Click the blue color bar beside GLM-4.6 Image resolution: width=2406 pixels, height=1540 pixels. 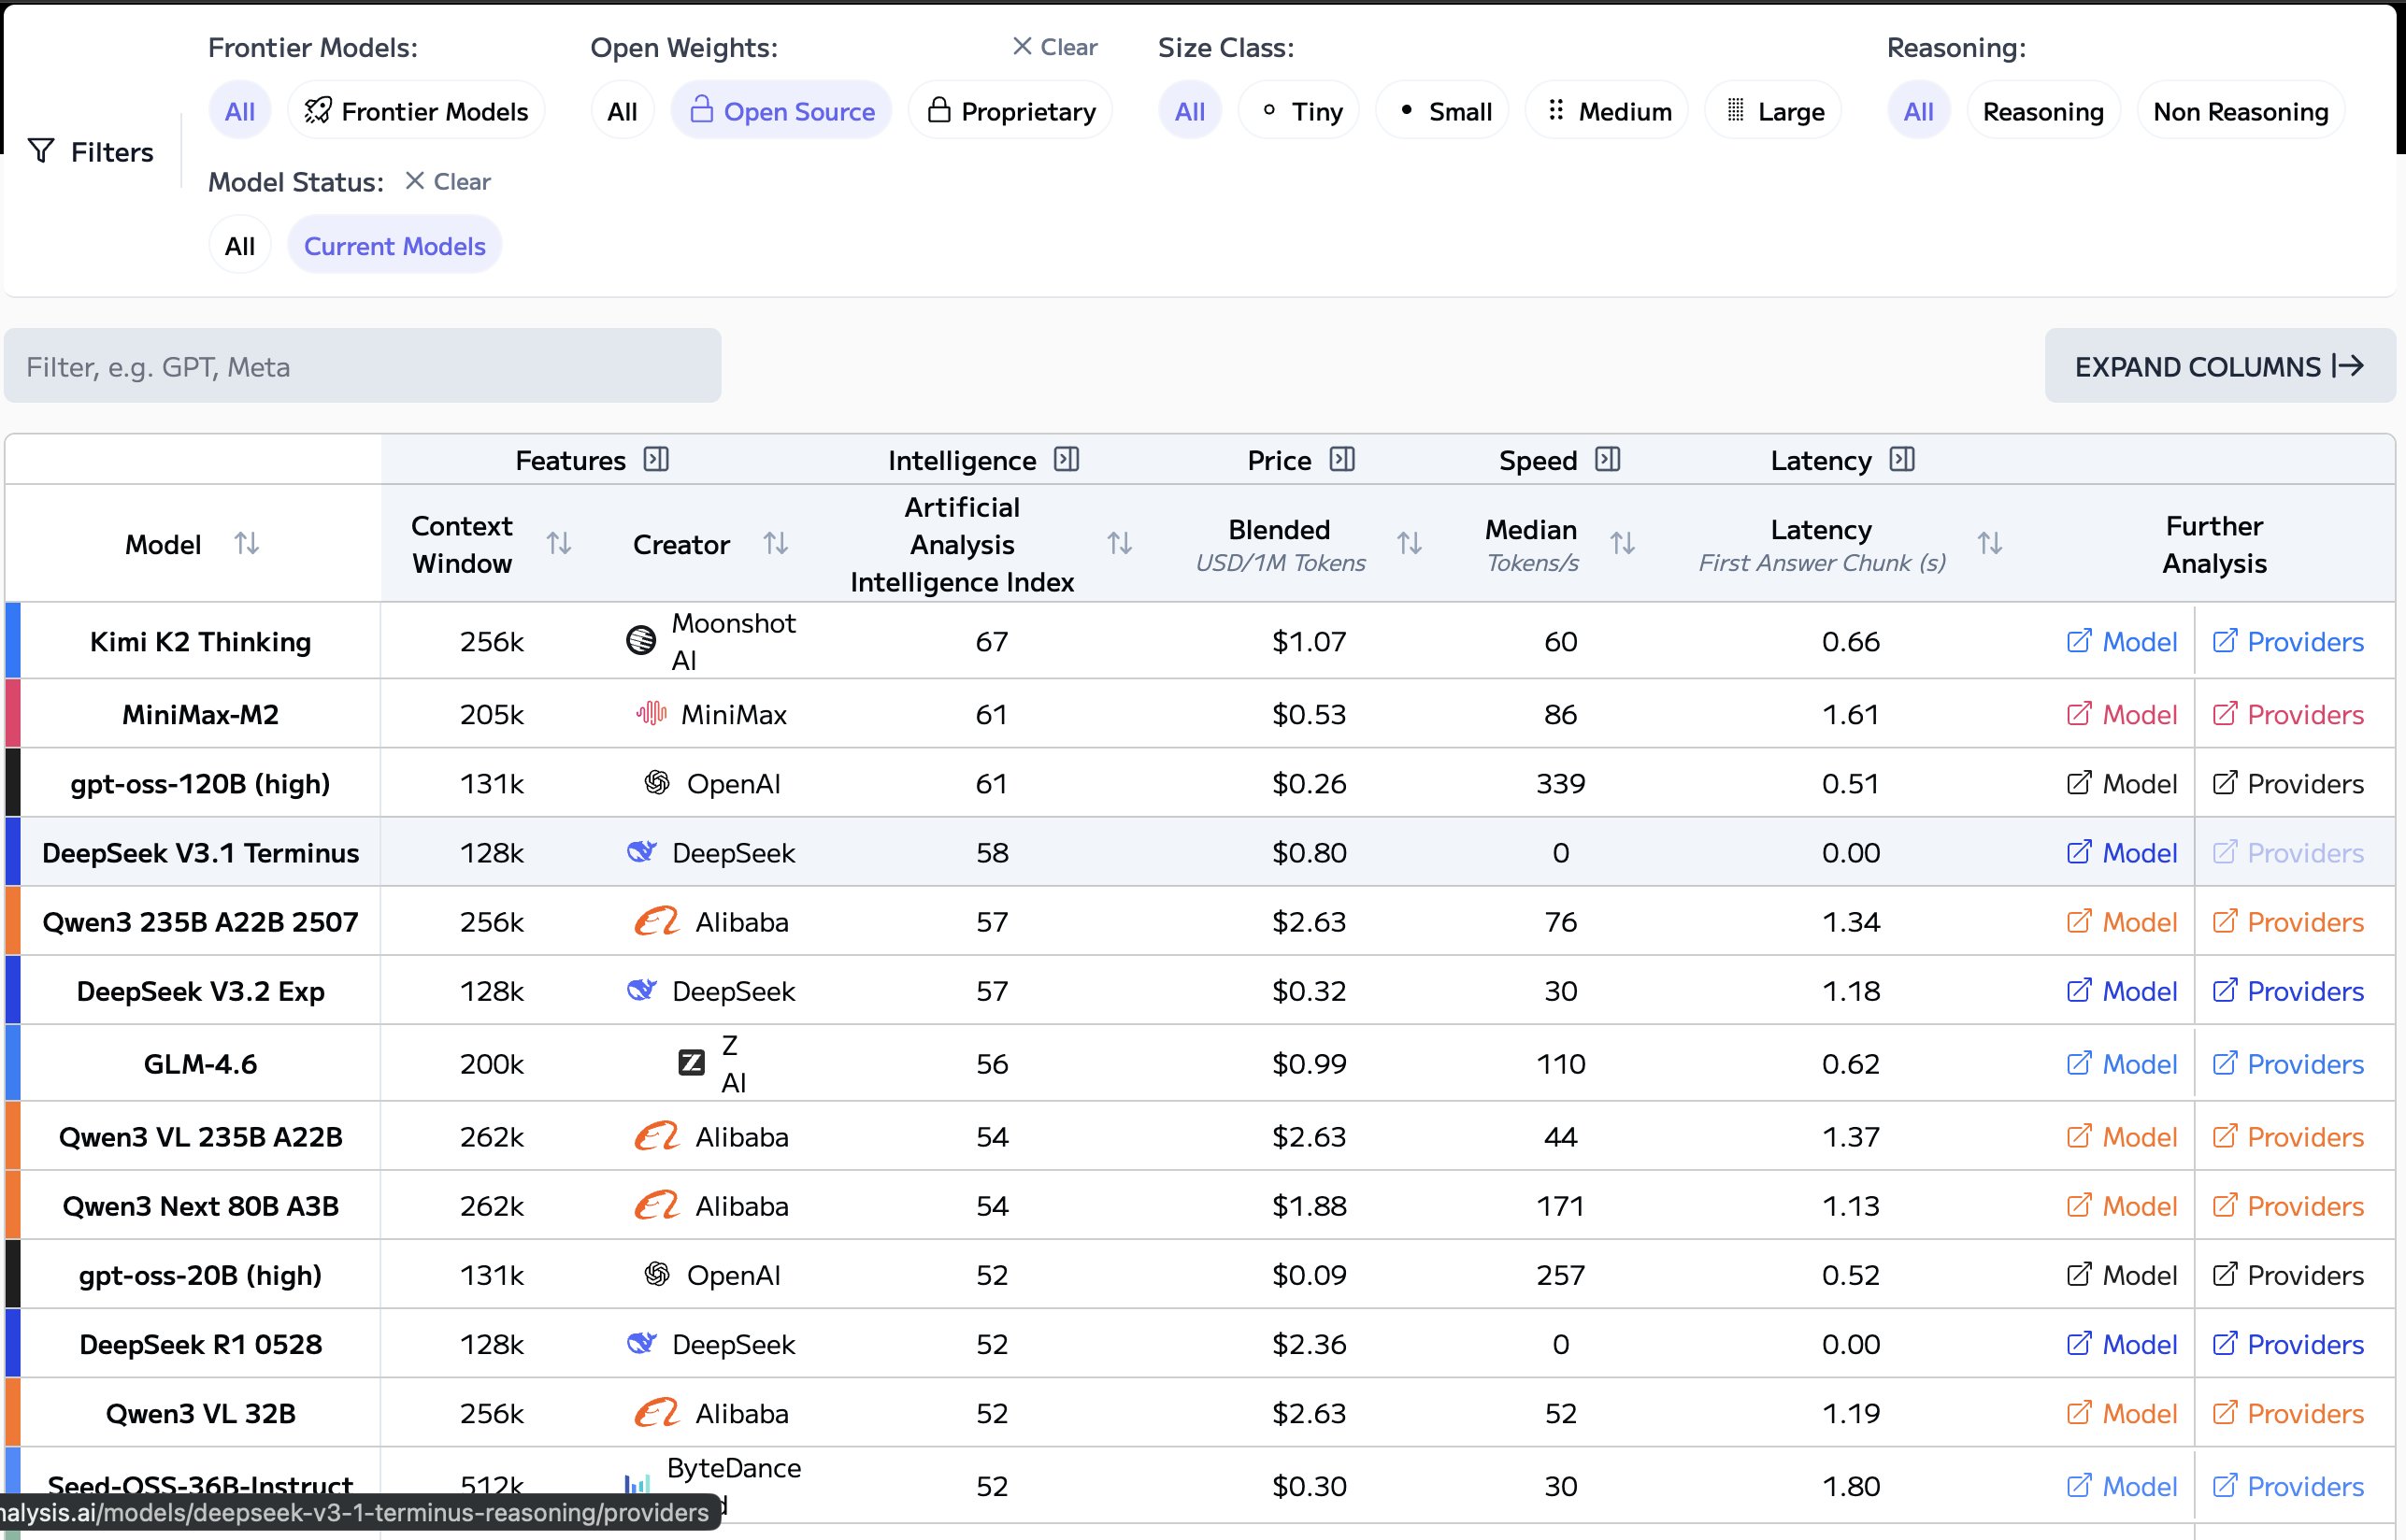[x=13, y=1063]
